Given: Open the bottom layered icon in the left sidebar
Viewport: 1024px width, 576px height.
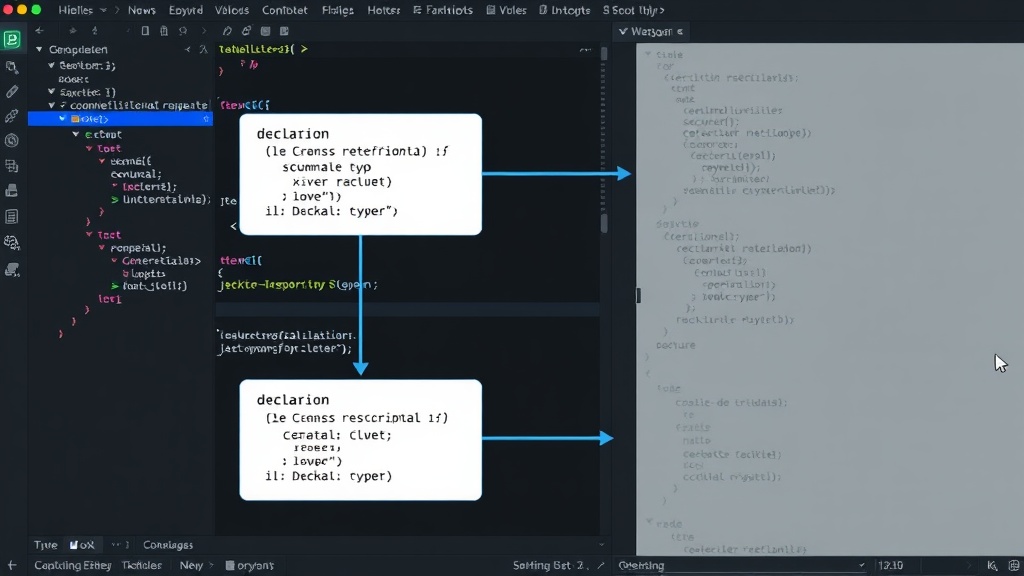Looking at the screenshot, I should (12, 270).
